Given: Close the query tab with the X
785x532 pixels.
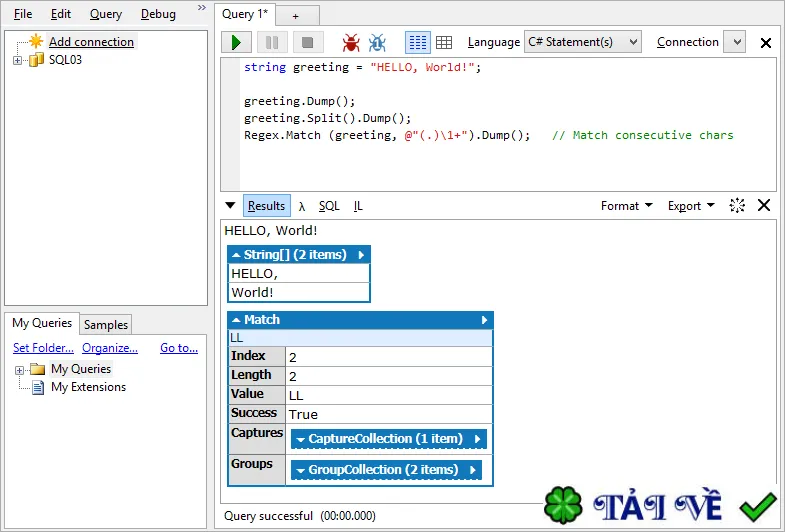Looking at the screenshot, I should pyautogui.click(x=765, y=43).
